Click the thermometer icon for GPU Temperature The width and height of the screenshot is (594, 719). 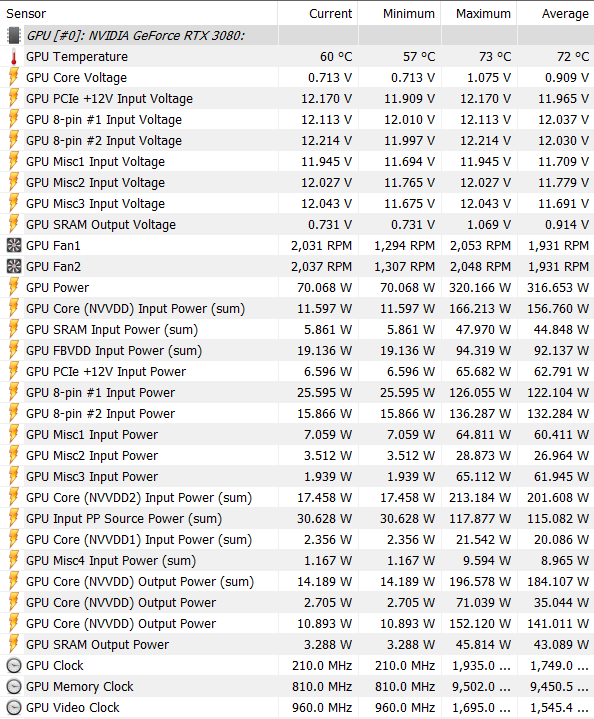[14, 56]
